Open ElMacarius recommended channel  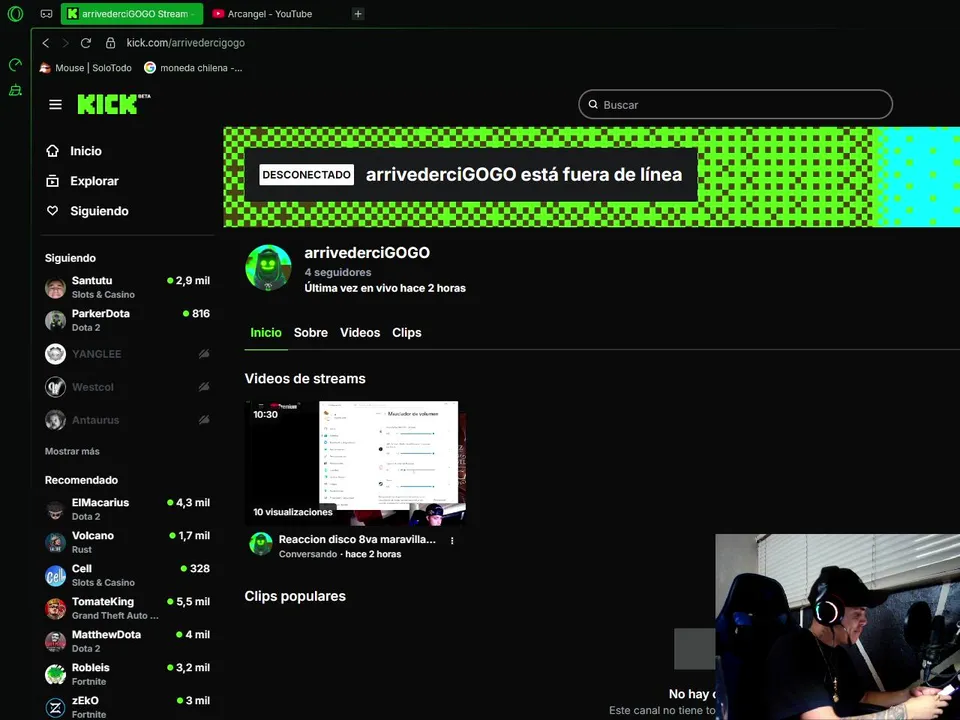(127, 509)
